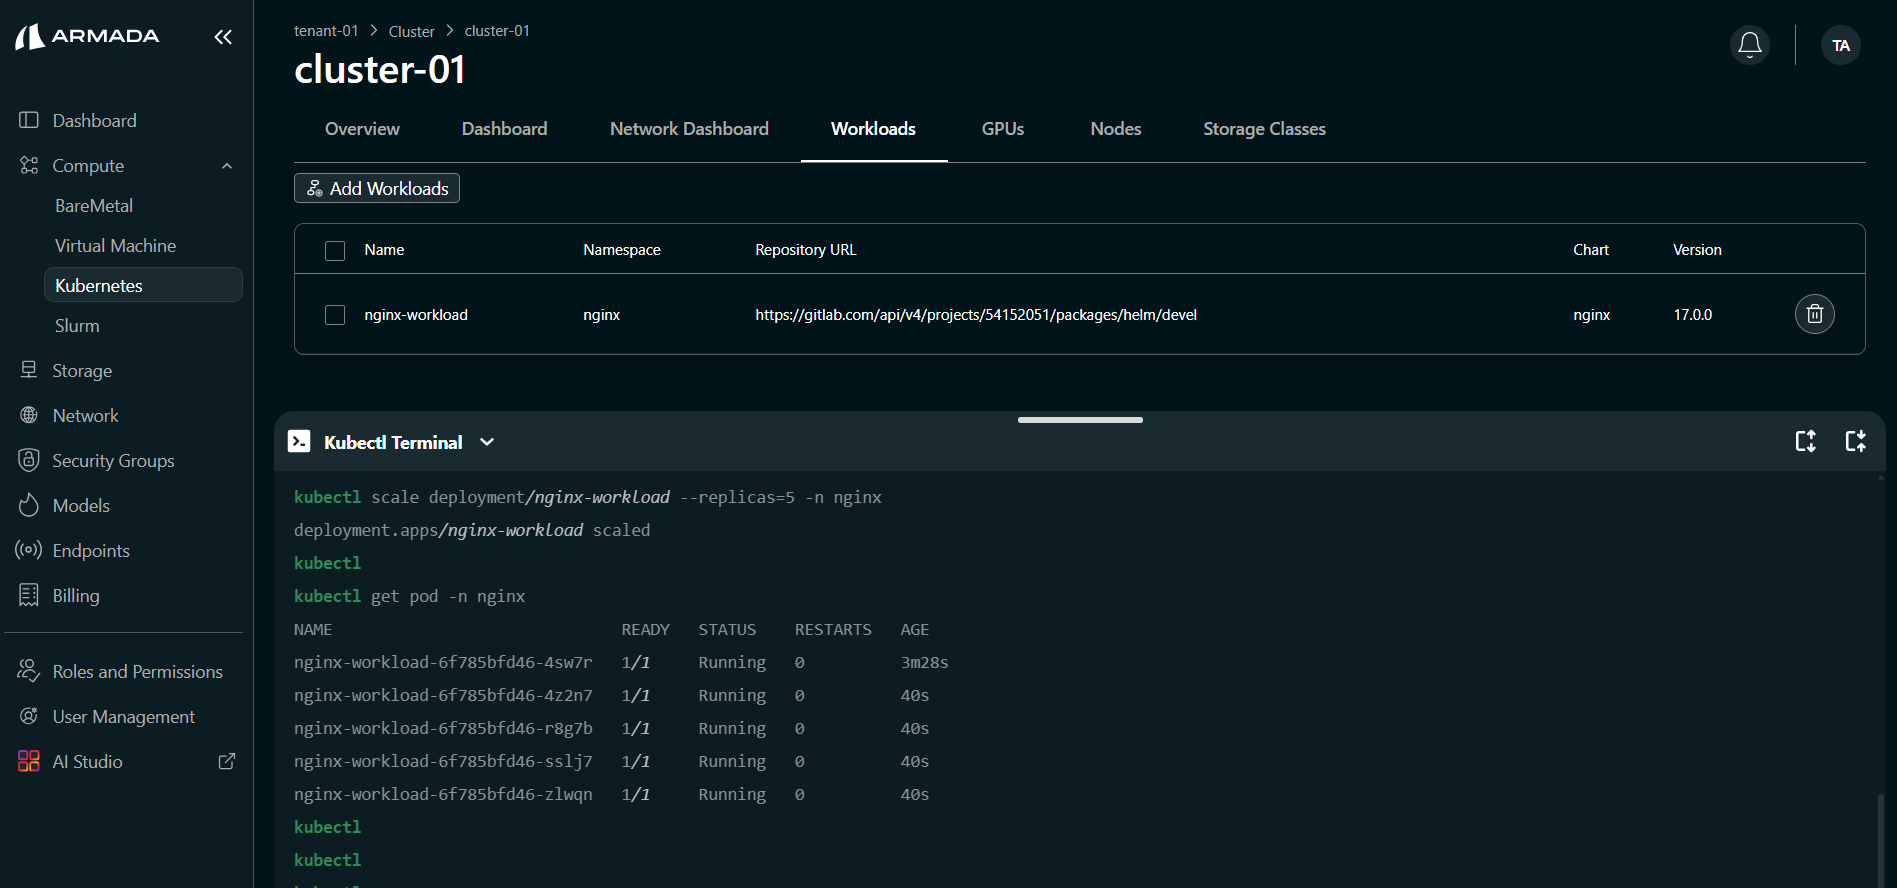Viewport: 1897px width, 888px height.
Task: Click the AI Studio grid icon
Action: coord(29,761)
